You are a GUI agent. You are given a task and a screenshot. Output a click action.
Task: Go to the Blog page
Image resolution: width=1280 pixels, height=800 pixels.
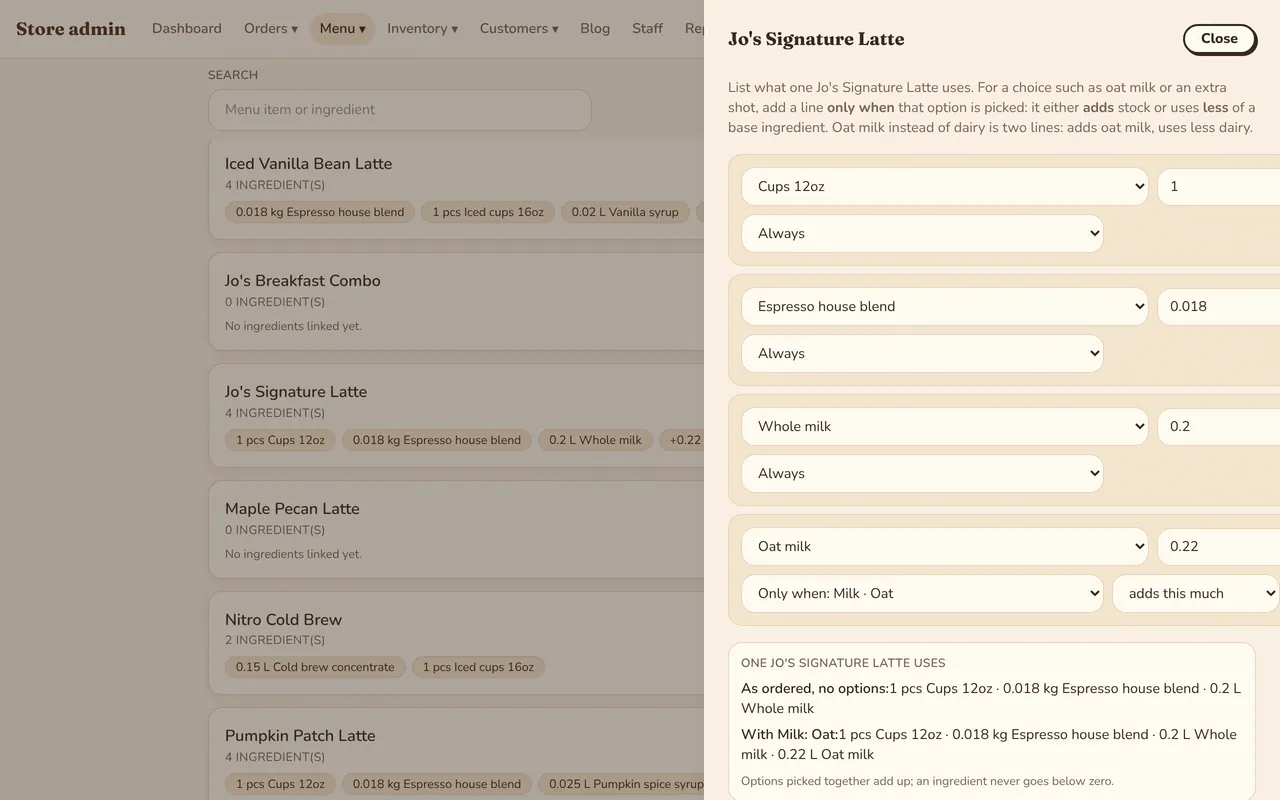coord(595,28)
